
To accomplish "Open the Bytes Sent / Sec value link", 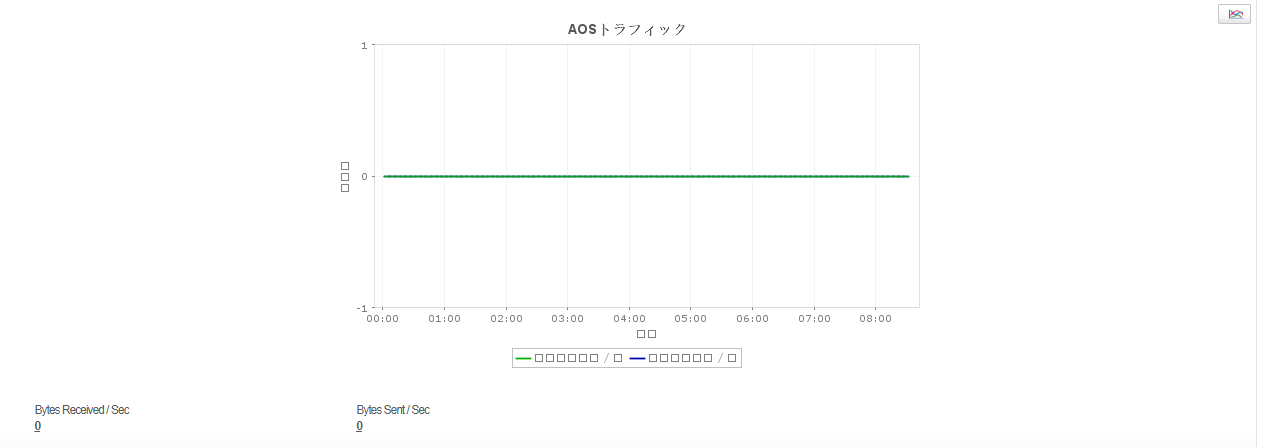I will (359, 426).
